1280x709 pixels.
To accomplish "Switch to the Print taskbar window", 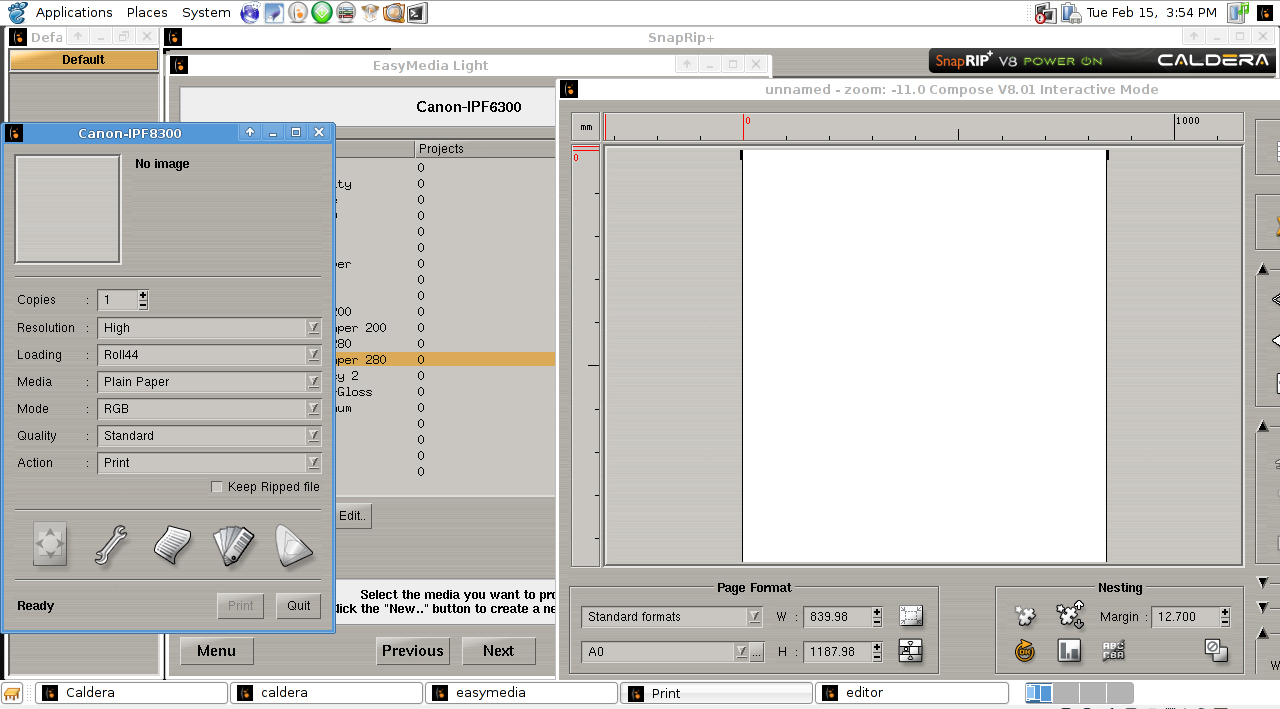I will point(717,692).
